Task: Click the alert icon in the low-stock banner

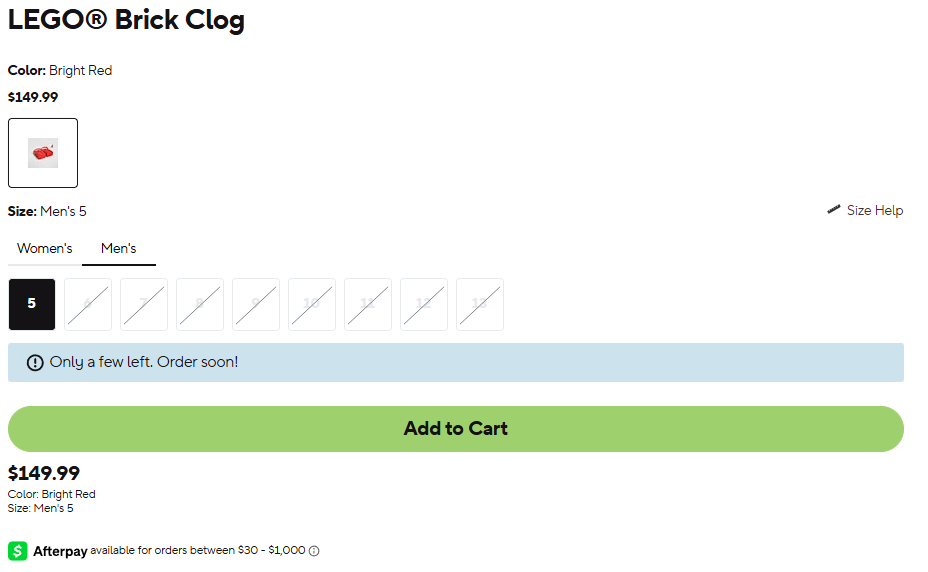Action: pyautogui.click(x=35, y=362)
